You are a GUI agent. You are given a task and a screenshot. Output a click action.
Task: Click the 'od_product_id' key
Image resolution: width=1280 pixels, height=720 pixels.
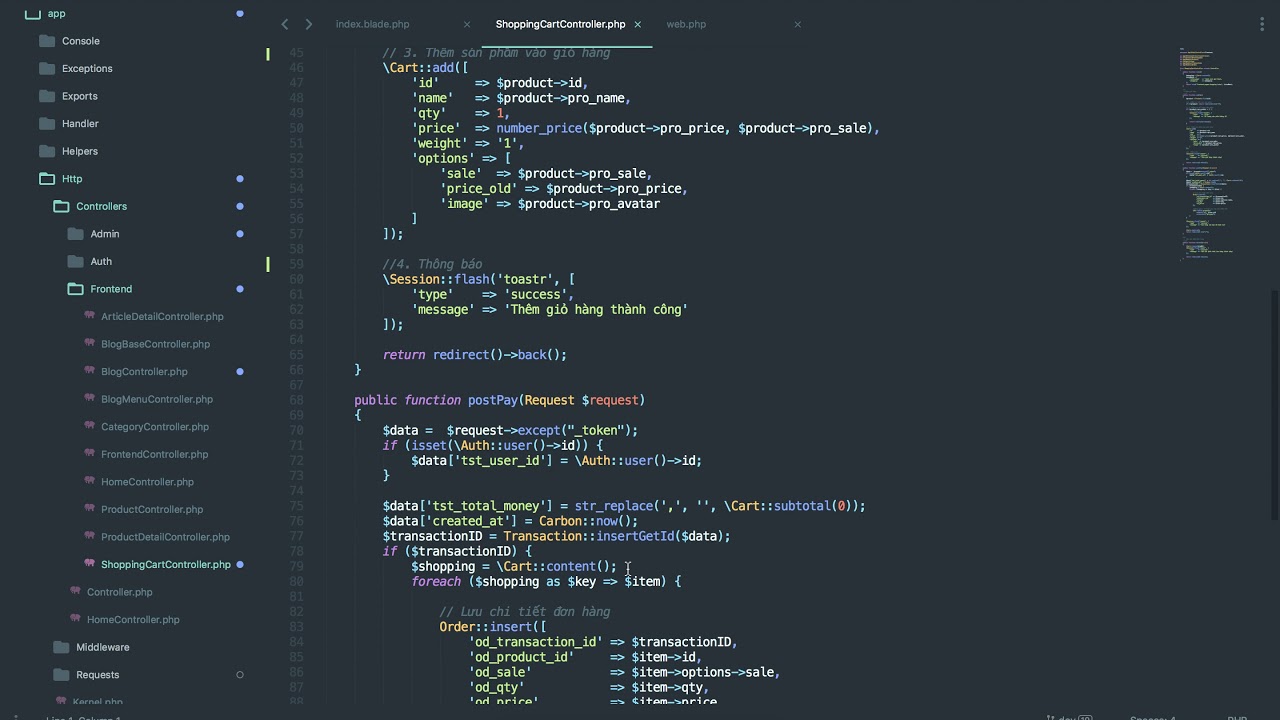pos(521,657)
